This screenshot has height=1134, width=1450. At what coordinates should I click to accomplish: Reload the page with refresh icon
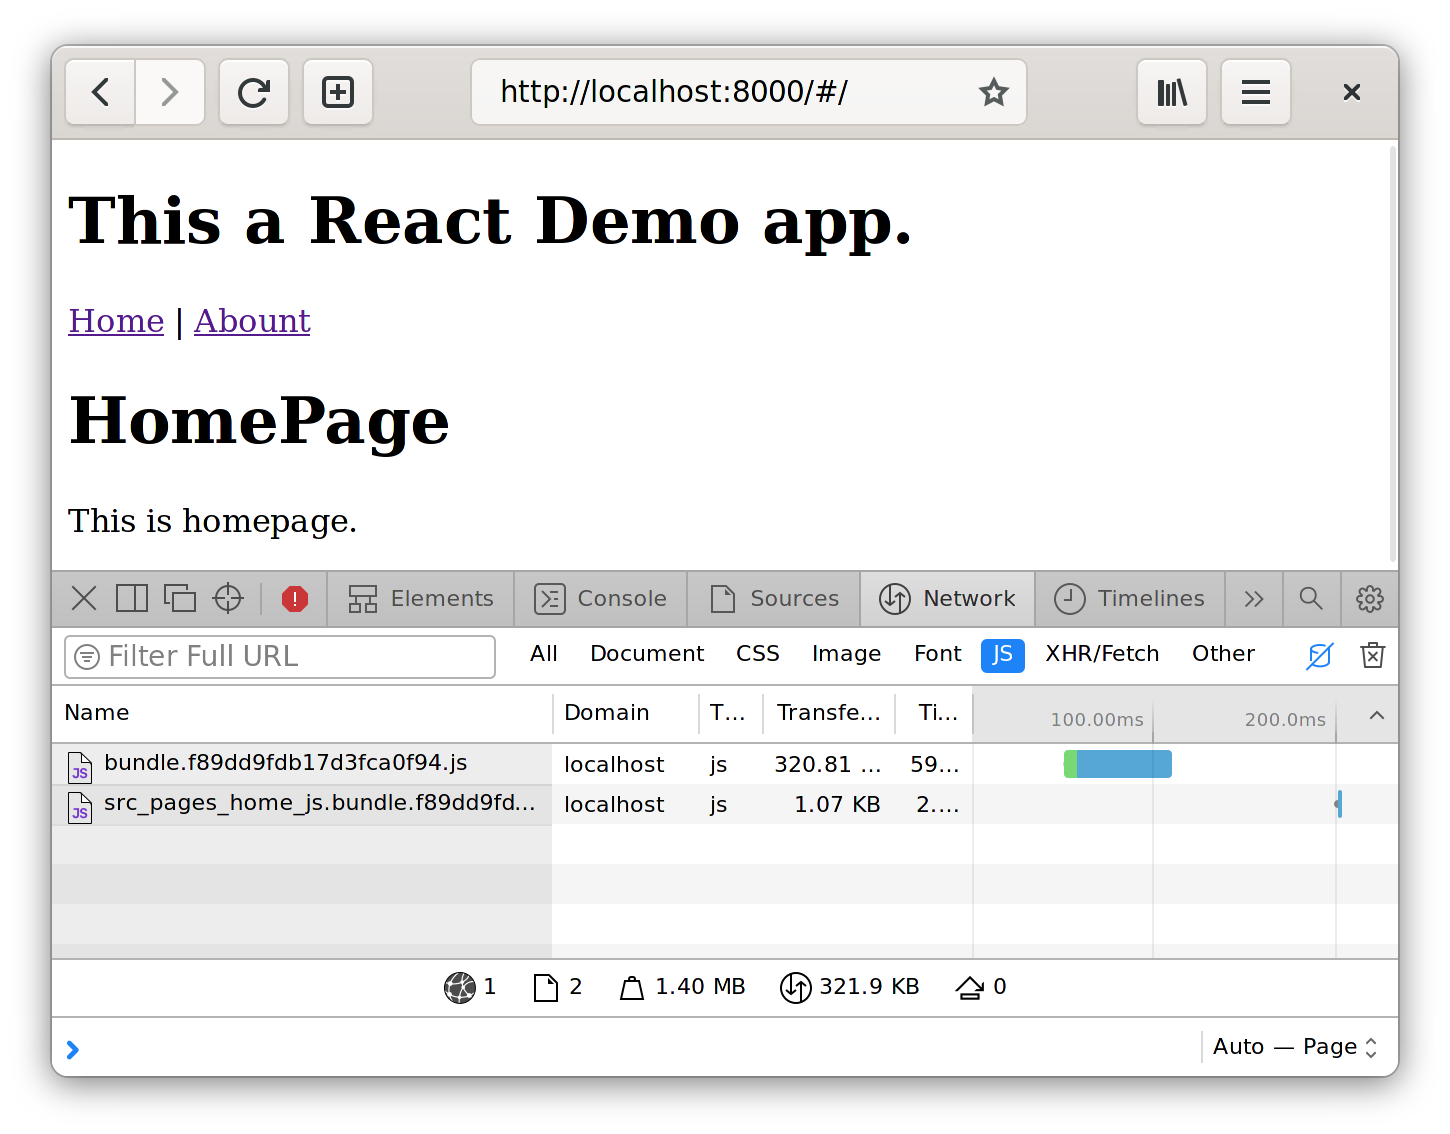pyautogui.click(x=254, y=93)
